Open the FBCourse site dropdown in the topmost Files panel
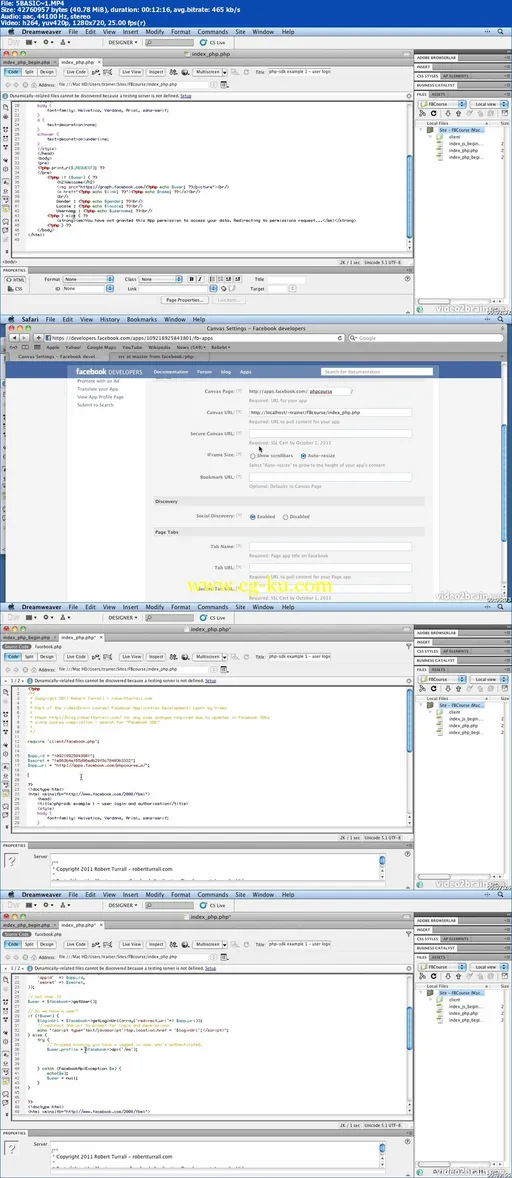 [x=443, y=104]
